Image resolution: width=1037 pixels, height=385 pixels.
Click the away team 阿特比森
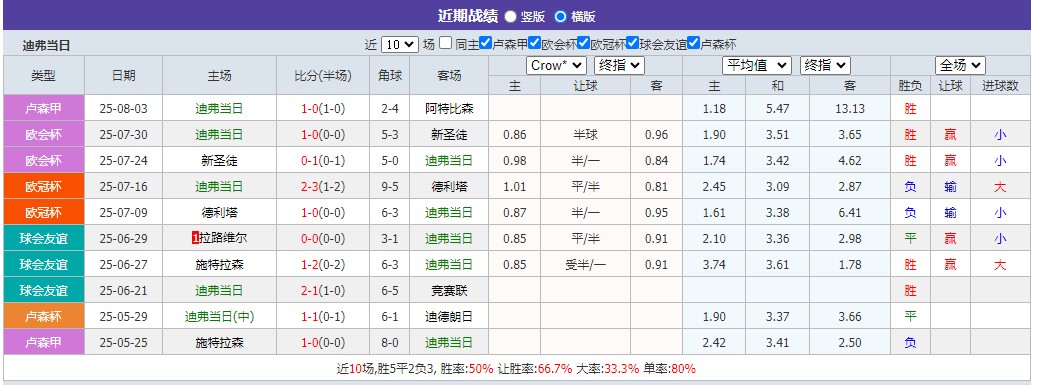pos(449,108)
